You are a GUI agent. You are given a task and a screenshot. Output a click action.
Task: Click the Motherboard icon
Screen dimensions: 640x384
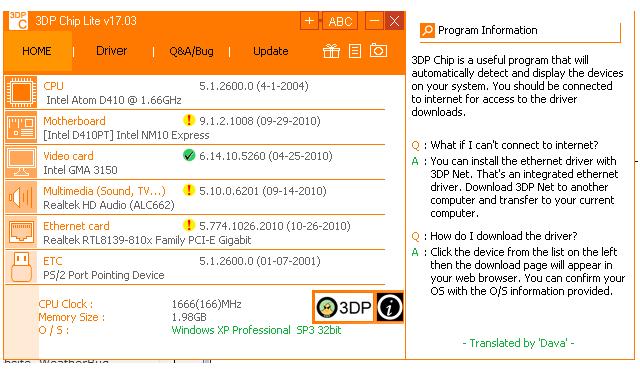(21, 127)
